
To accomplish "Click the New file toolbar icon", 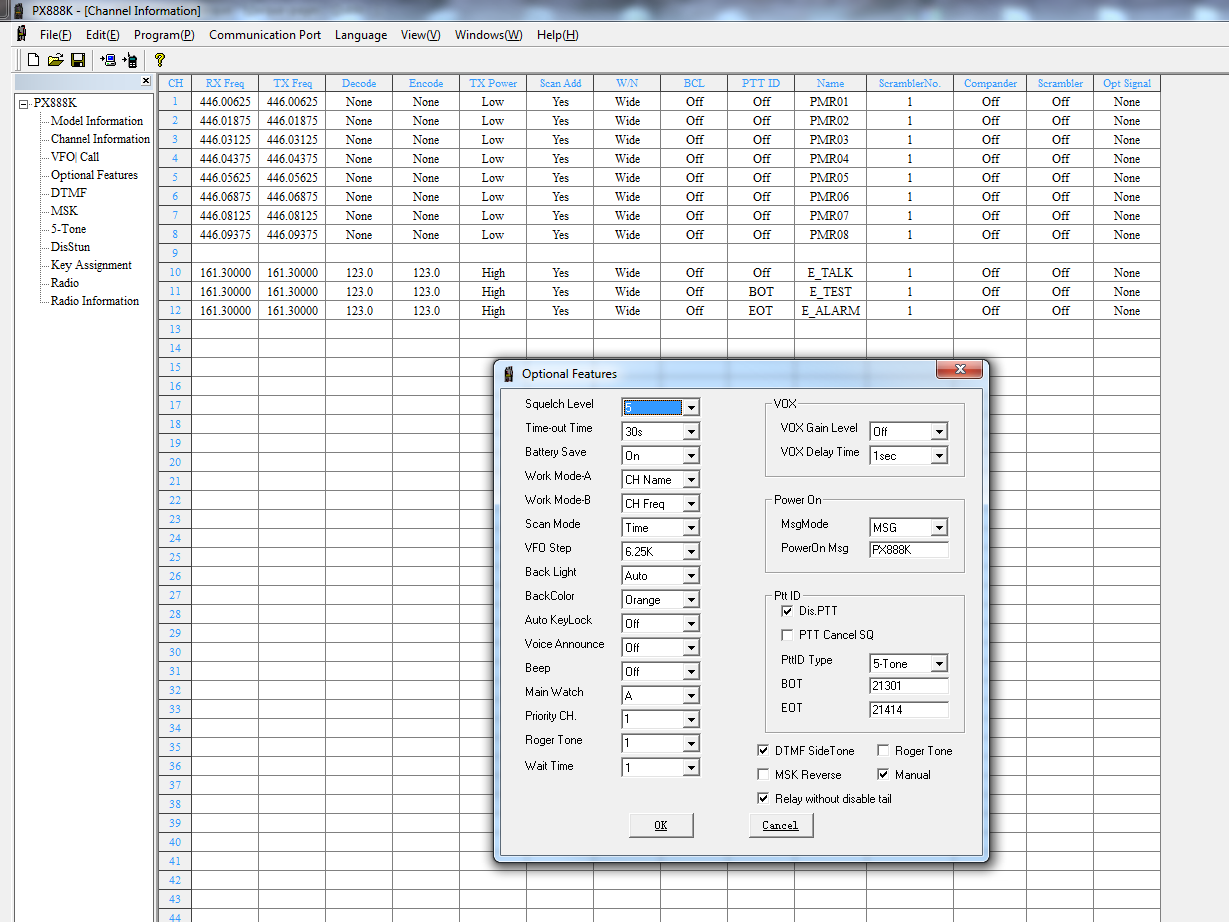I will [x=33, y=60].
